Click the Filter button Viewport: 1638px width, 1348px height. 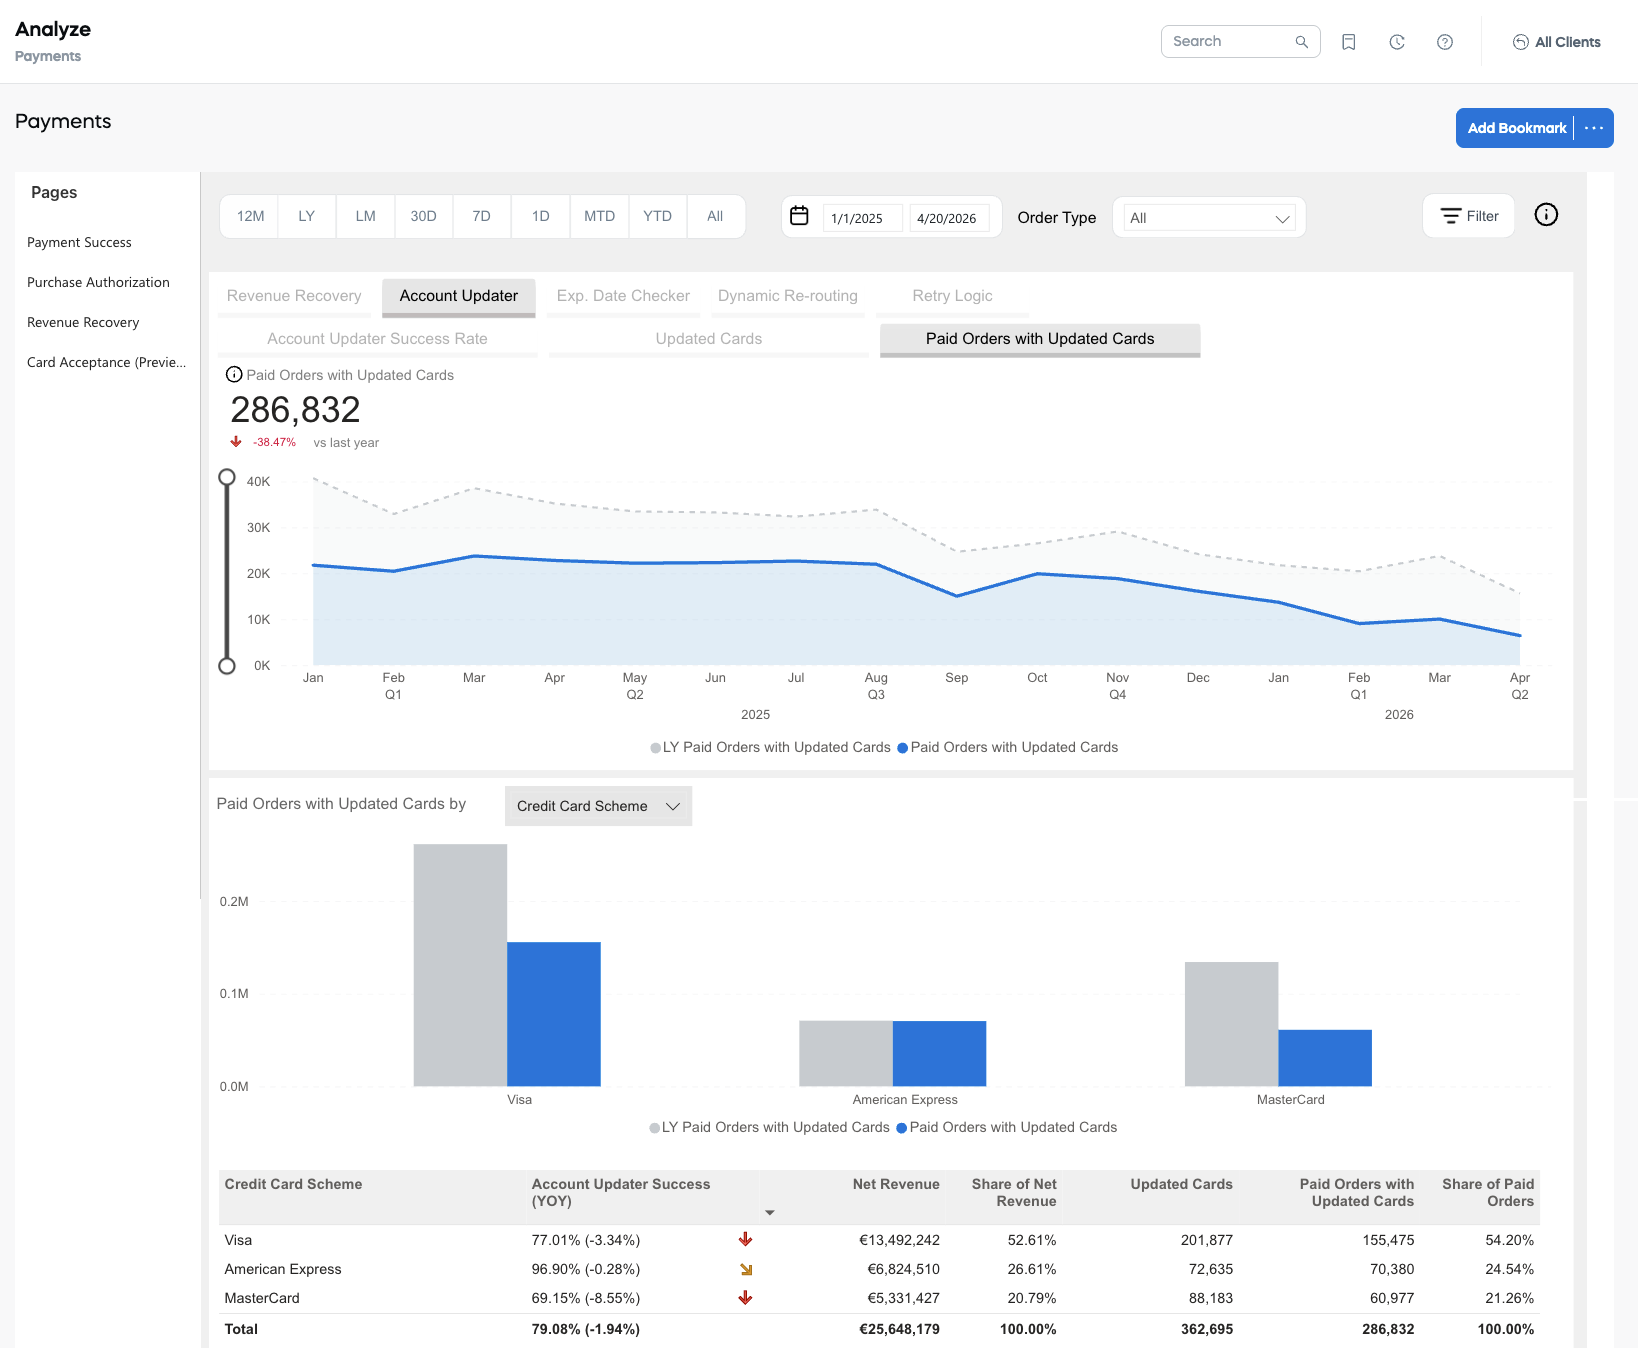coord(1468,216)
